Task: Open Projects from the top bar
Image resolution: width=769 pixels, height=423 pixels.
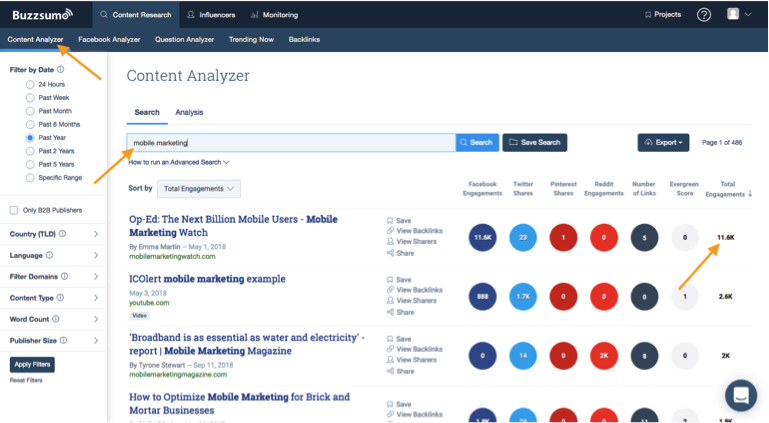Action: (663, 15)
